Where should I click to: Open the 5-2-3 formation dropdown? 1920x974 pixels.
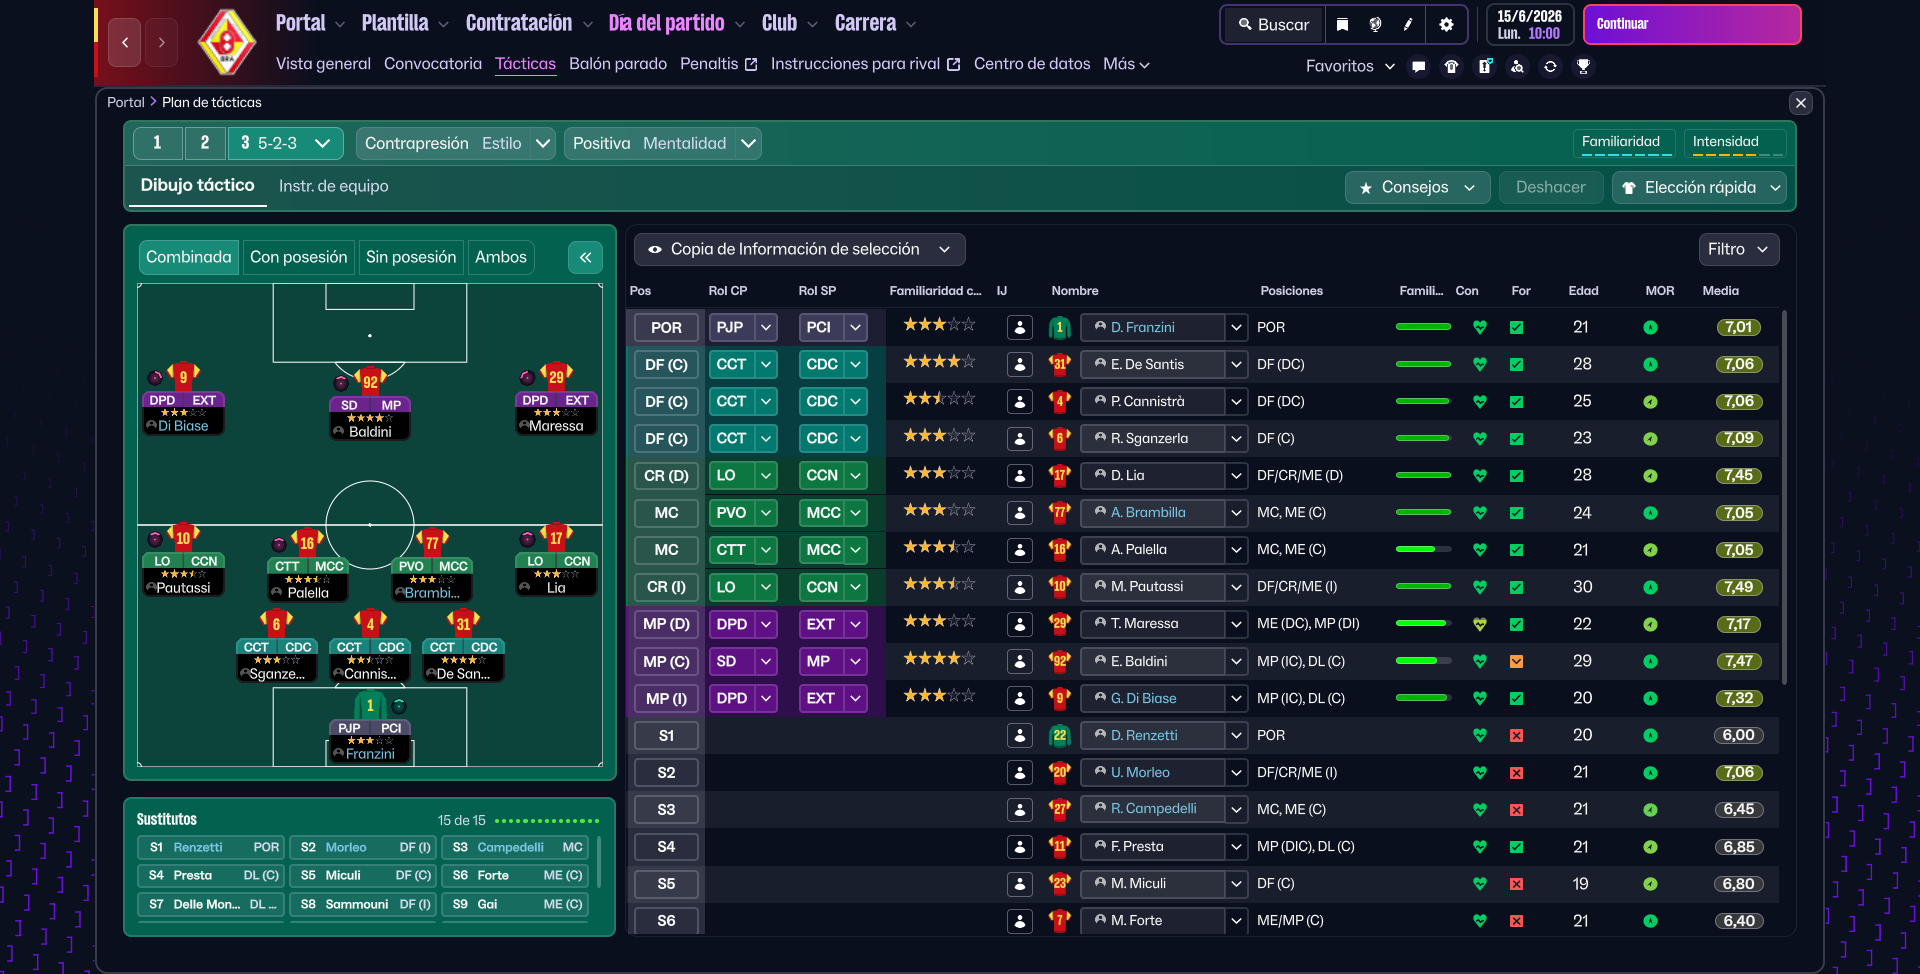(286, 144)
